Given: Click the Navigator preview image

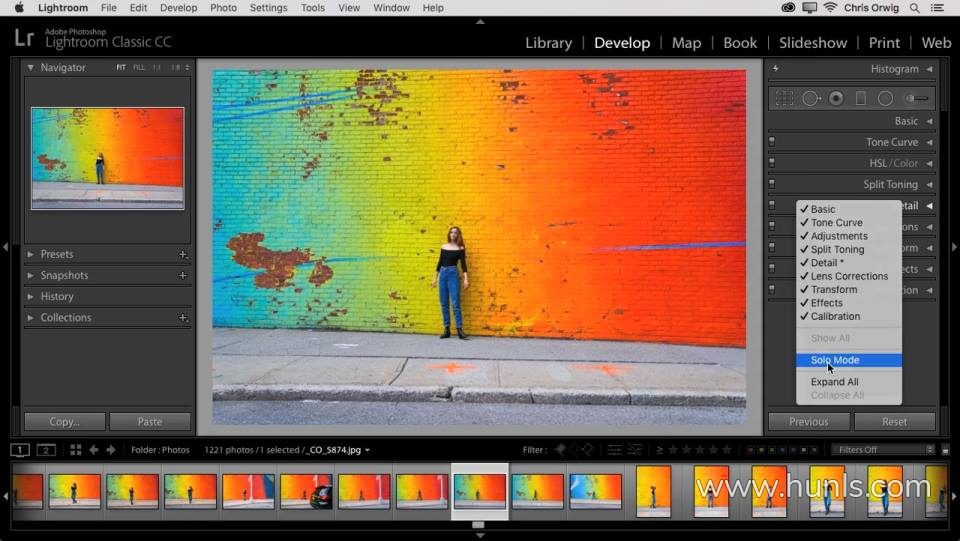Looking at the screenshot, I should [108, 159].
